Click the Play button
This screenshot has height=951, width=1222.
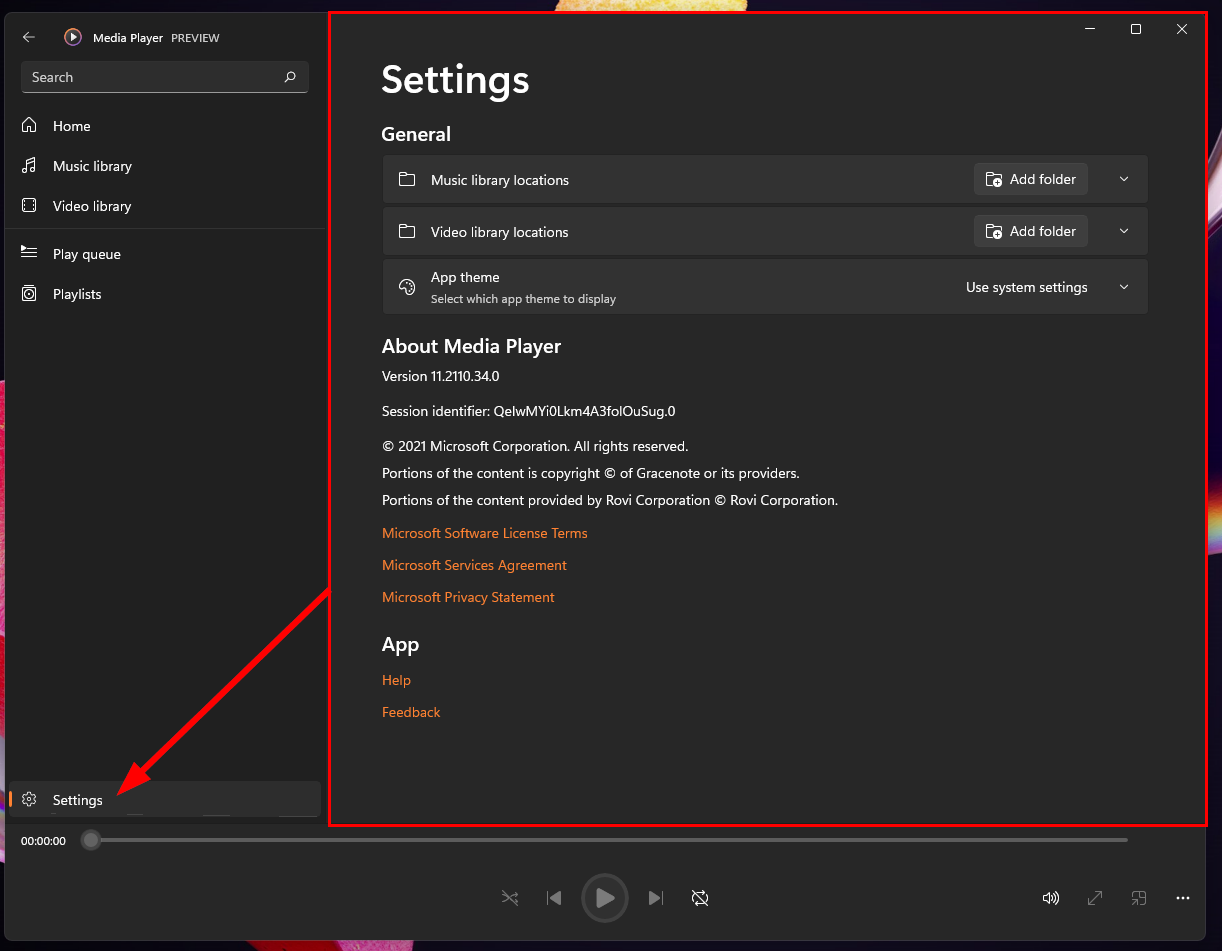(x=605, y=898)
